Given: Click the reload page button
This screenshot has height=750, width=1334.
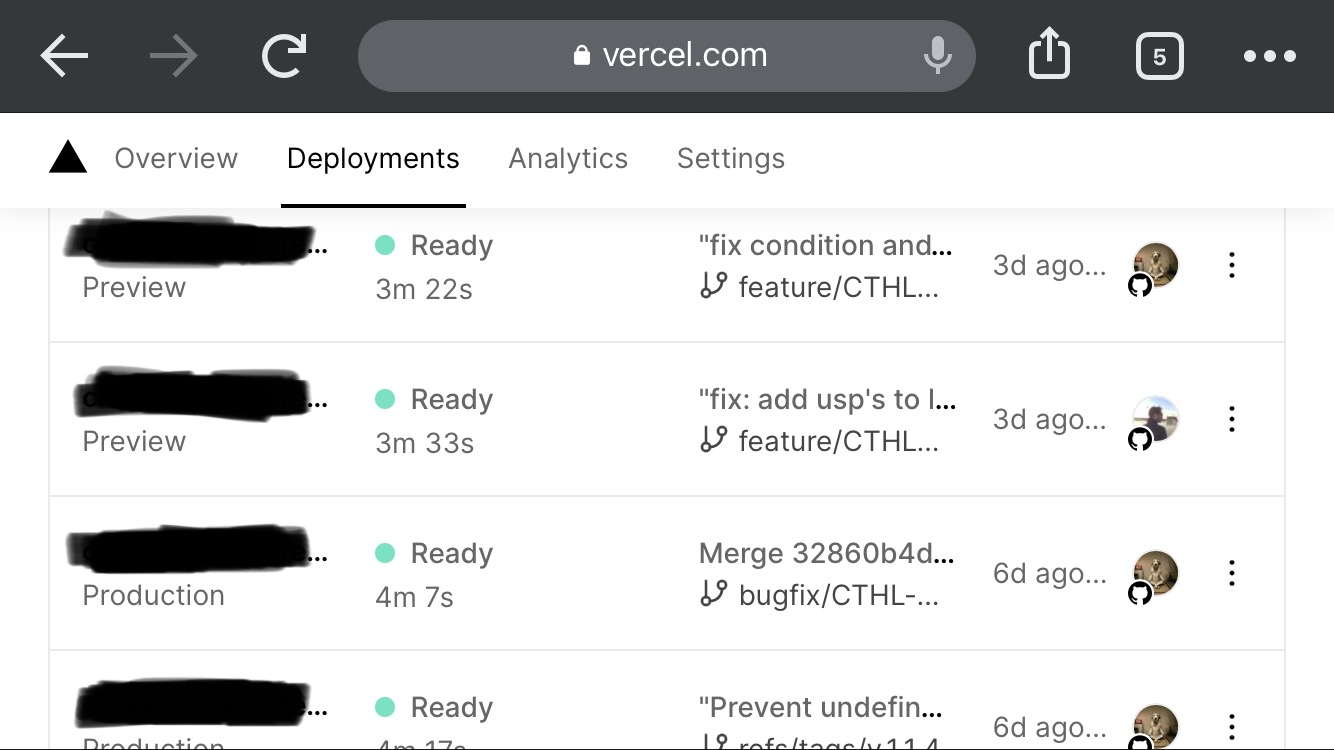Looking at the screenshot, I should pyautogui.click(x=283, y=55).
